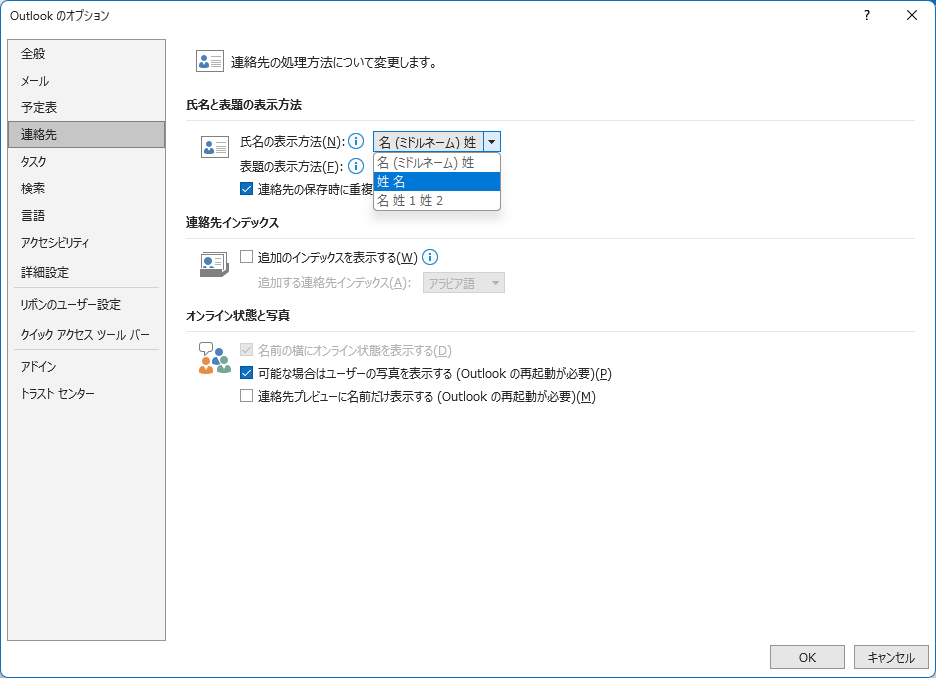Viewport: 936px width, 678px height.
Task: Open the アクセシビリティ category
Action: (x=87, y=242)
